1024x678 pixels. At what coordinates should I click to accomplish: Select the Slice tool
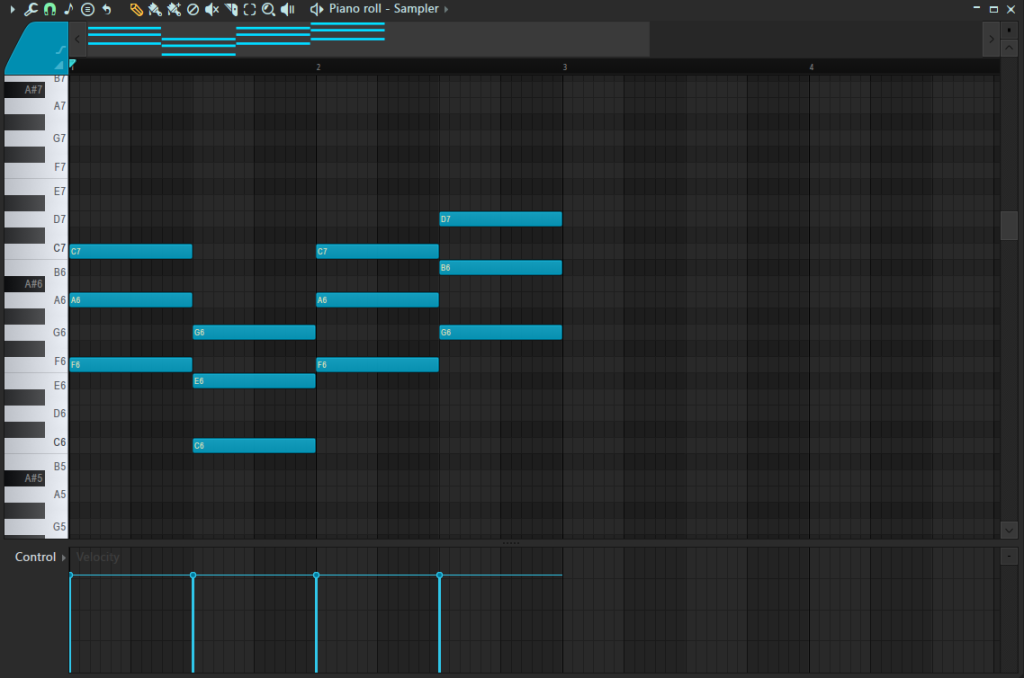tap(231, 9)
